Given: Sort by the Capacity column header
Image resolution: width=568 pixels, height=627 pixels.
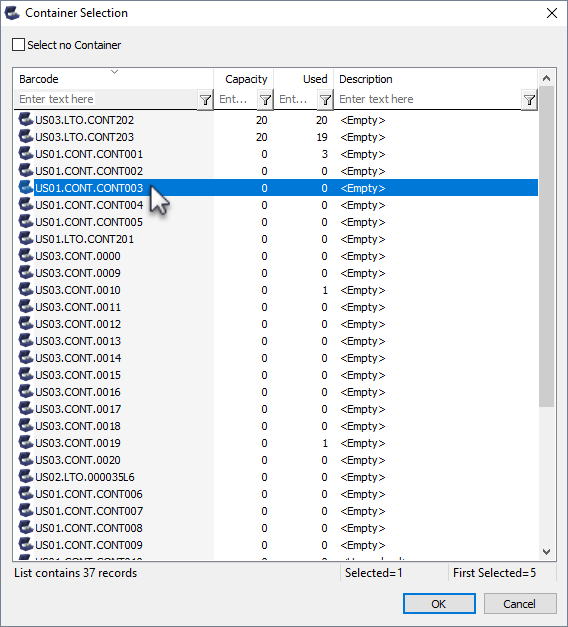Looking at the screenshot, I should 244,79.
